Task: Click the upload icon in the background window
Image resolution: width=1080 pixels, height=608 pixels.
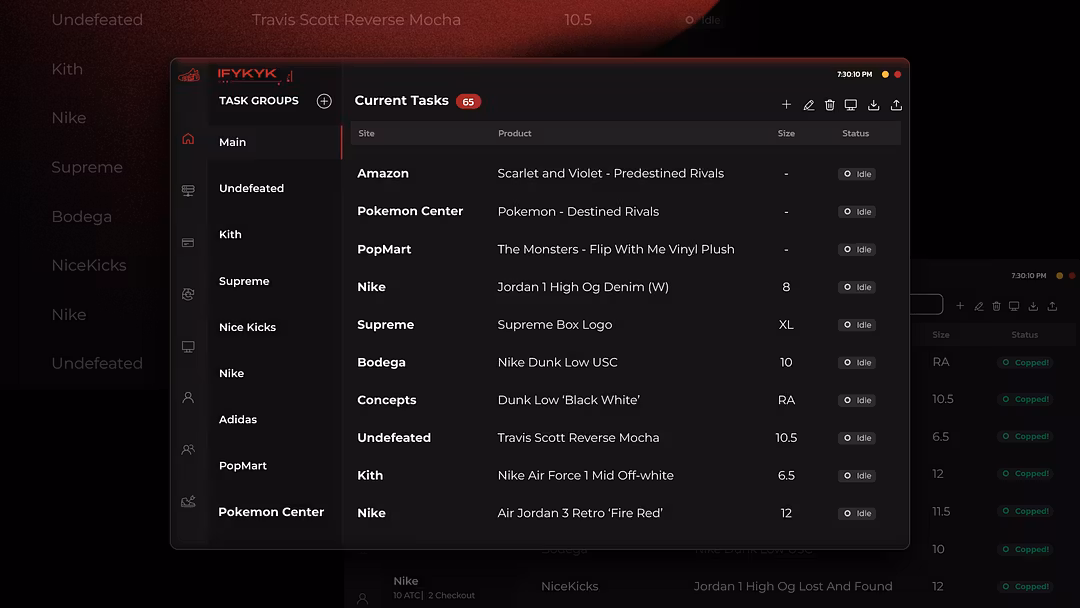Action: (x=1052, y=306)
